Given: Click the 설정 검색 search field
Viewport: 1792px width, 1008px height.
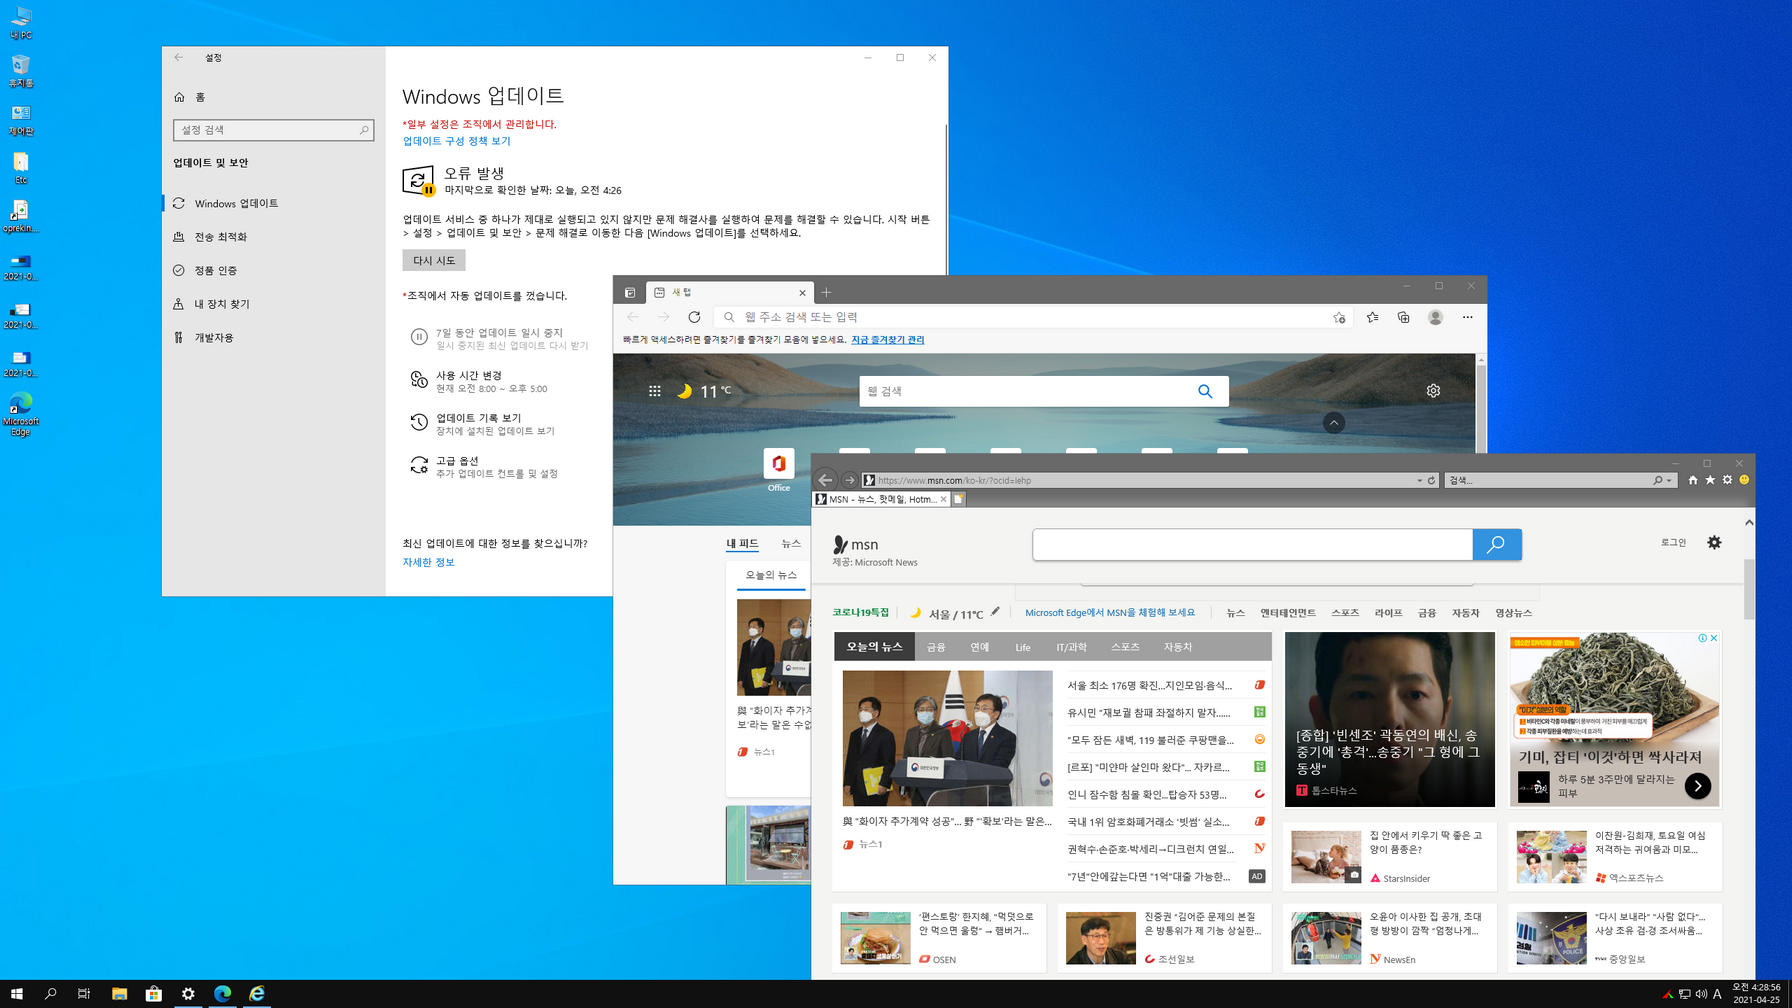Looking at the screenshot, I should (x=273, y=130).
